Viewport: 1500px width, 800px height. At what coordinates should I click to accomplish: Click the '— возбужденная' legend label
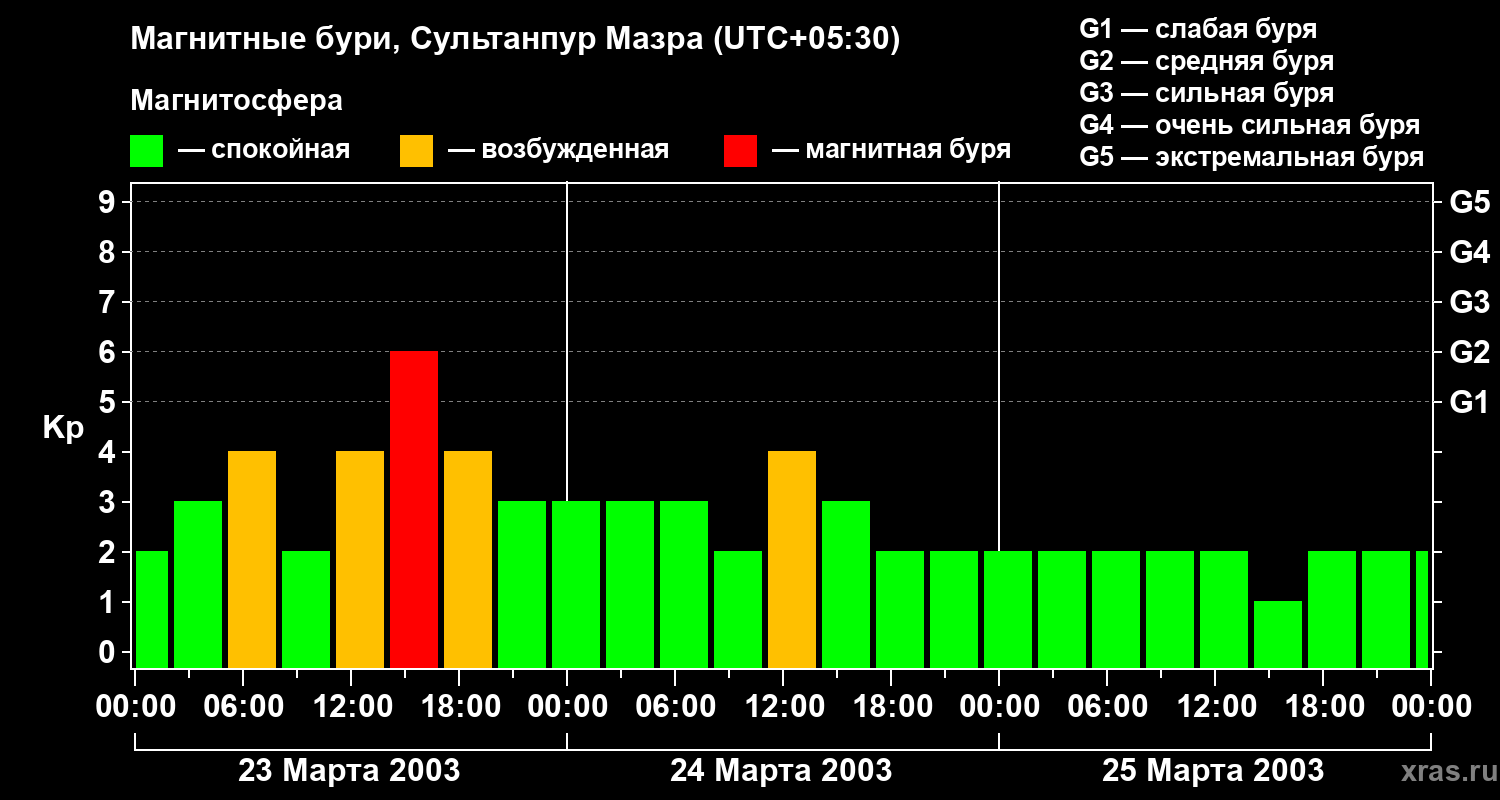tap(559, 151)
